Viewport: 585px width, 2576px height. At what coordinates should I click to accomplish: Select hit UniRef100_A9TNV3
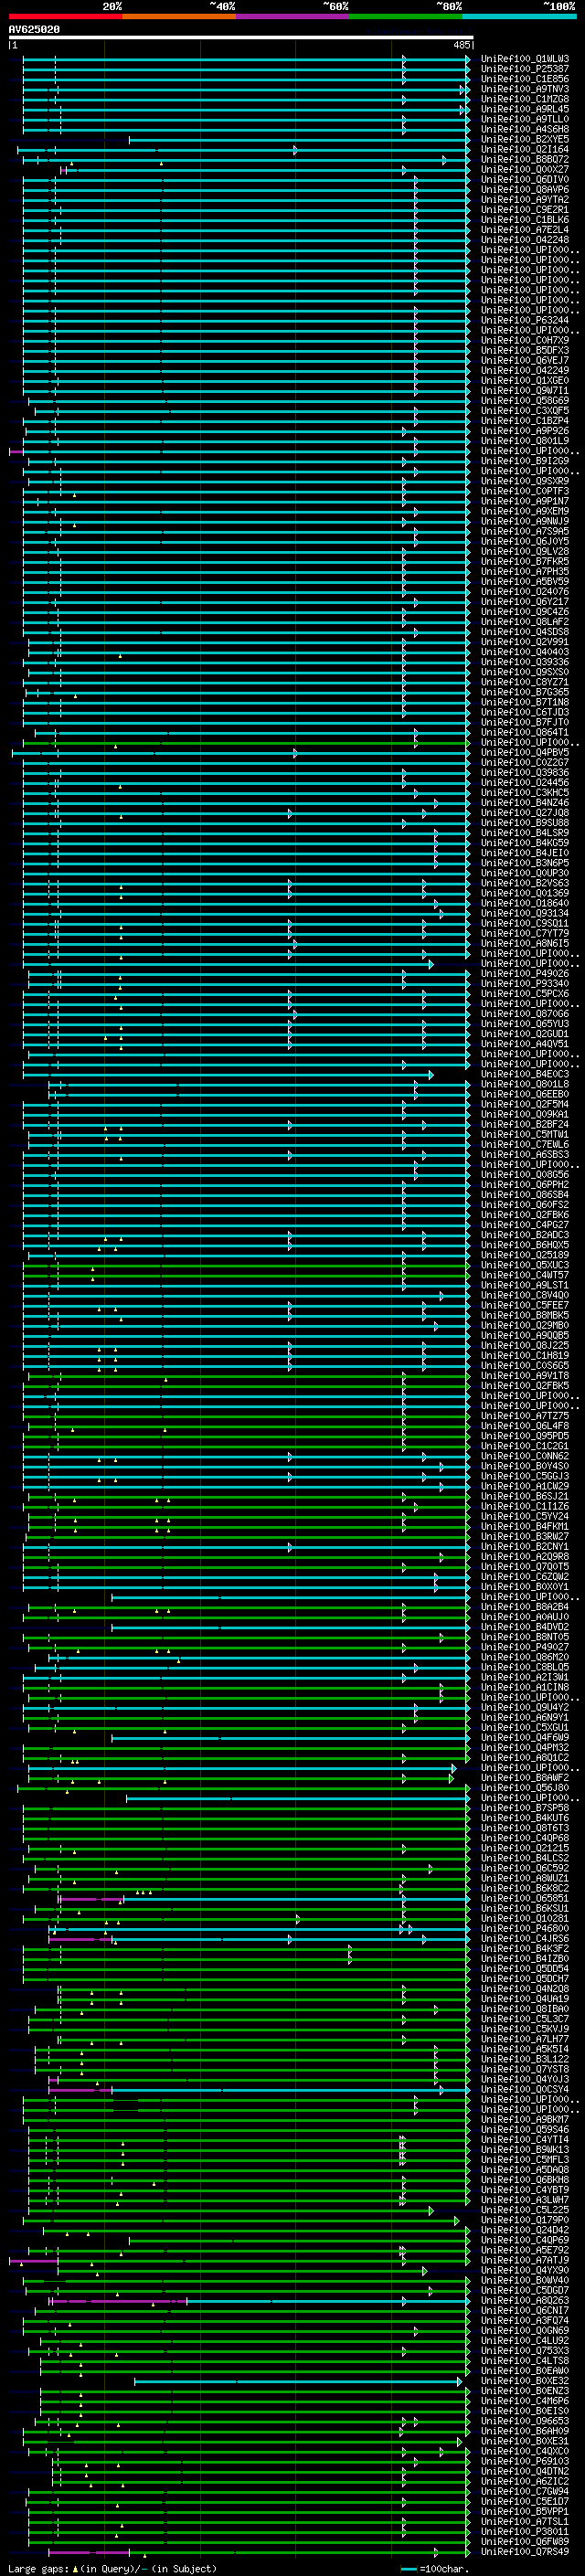(525, 89)
